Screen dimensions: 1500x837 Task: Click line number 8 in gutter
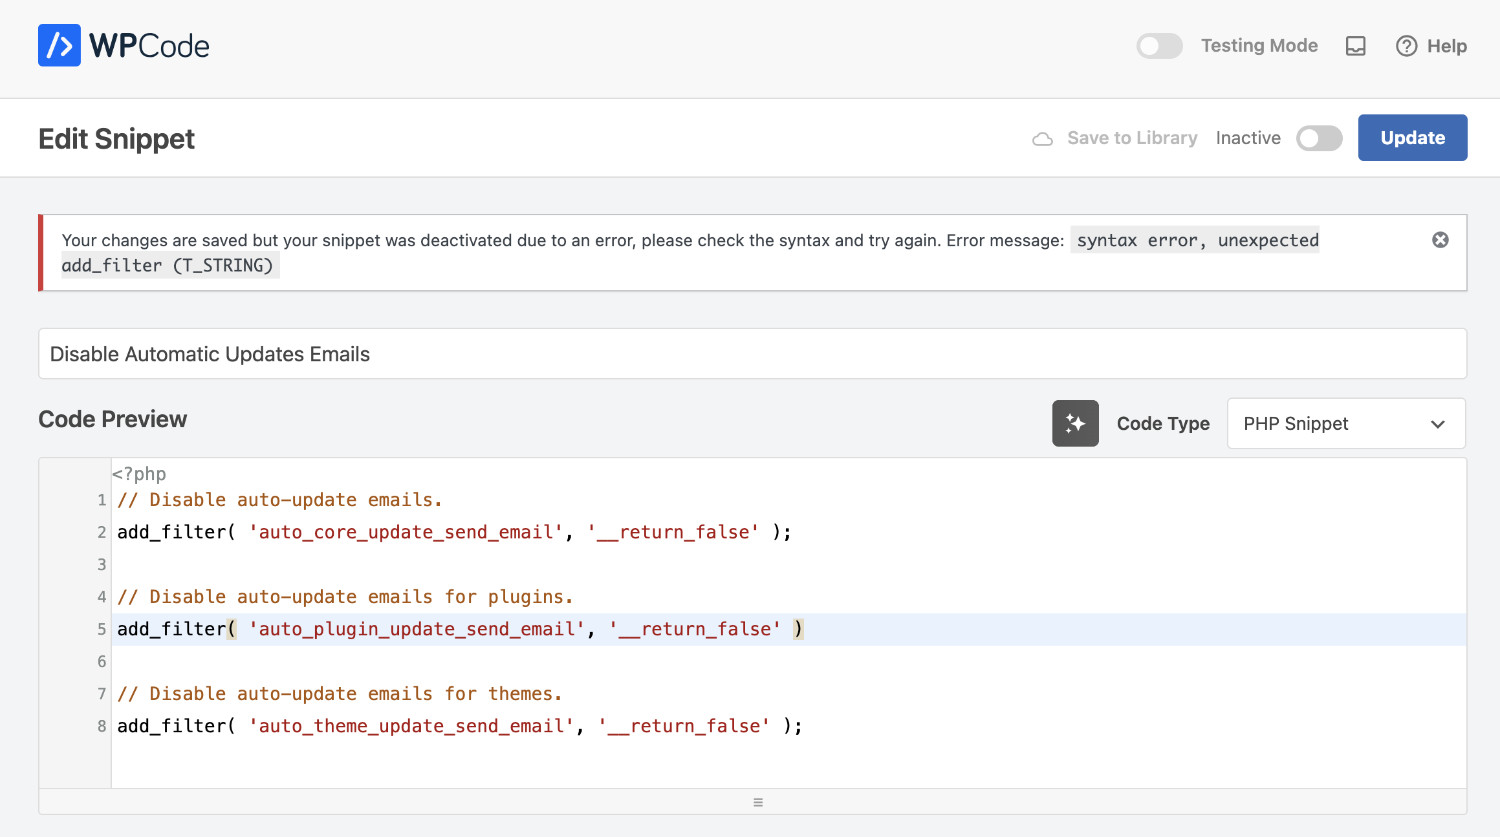point(101,726)
